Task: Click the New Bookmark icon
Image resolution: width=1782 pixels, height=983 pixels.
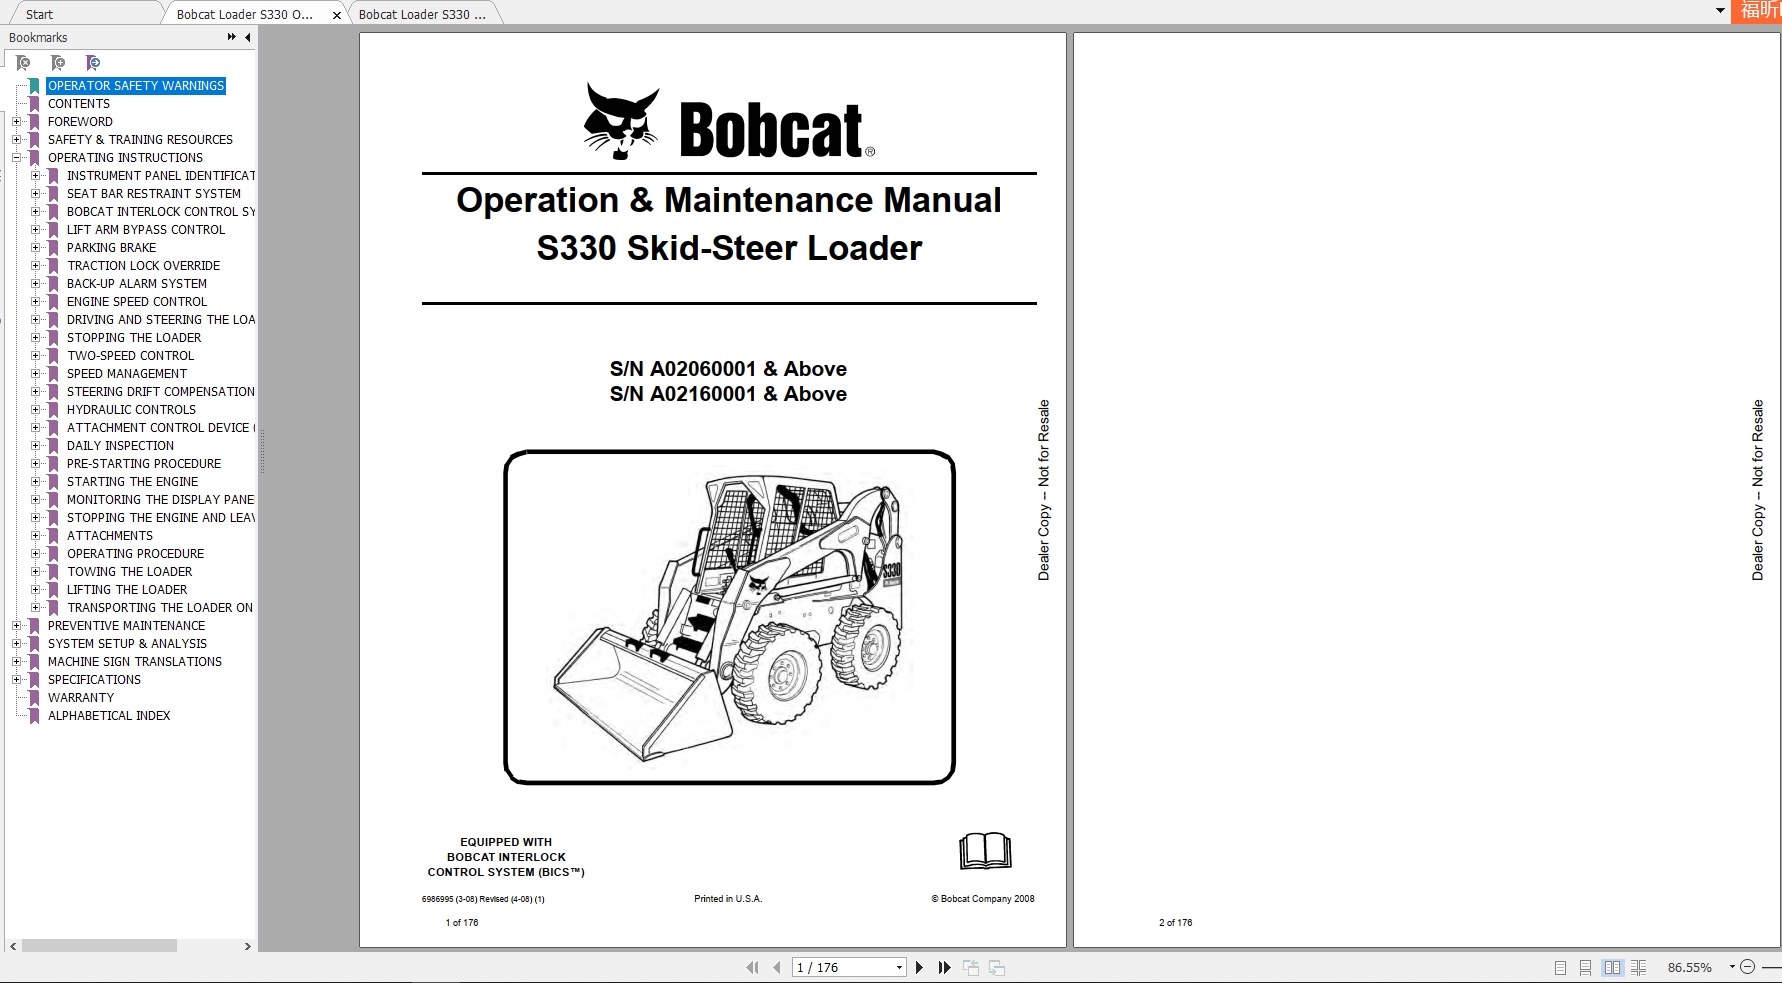Action: (58, 62)
